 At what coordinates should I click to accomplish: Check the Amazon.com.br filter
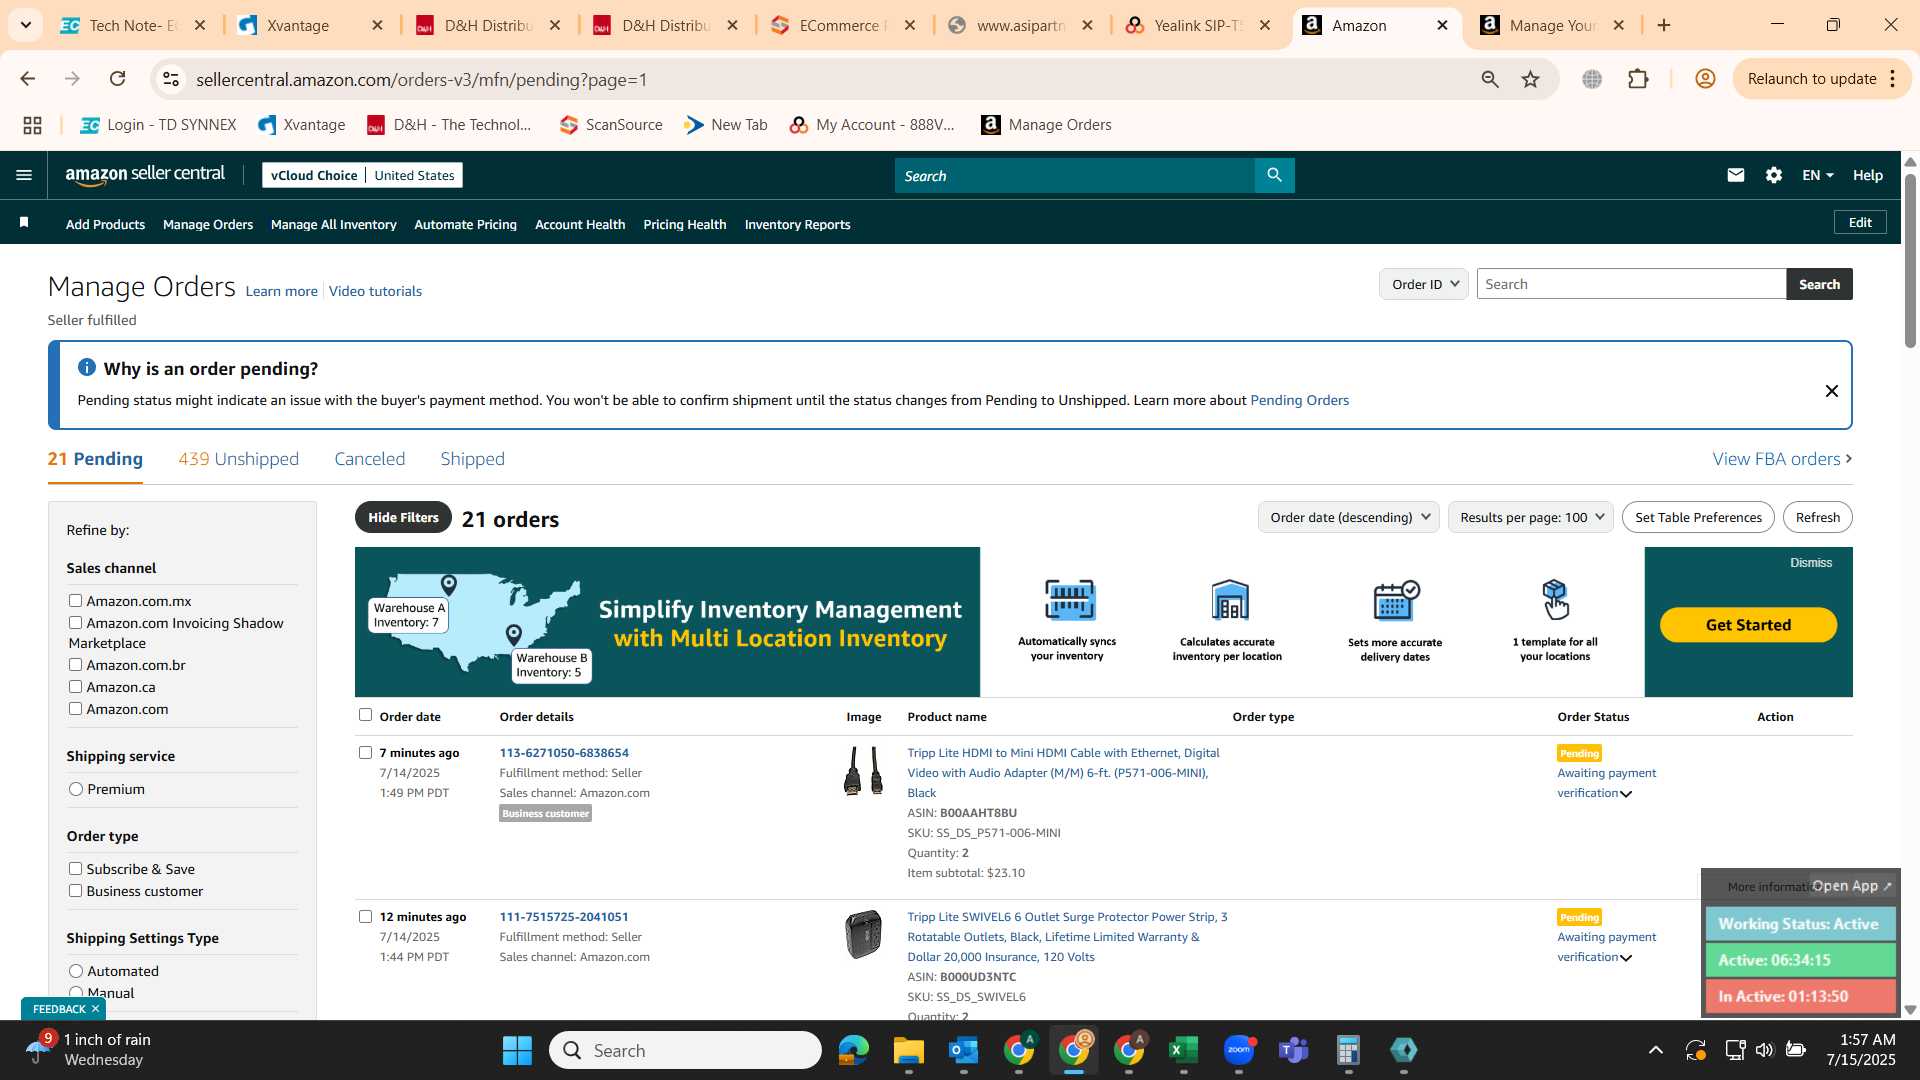pos(75,664)
